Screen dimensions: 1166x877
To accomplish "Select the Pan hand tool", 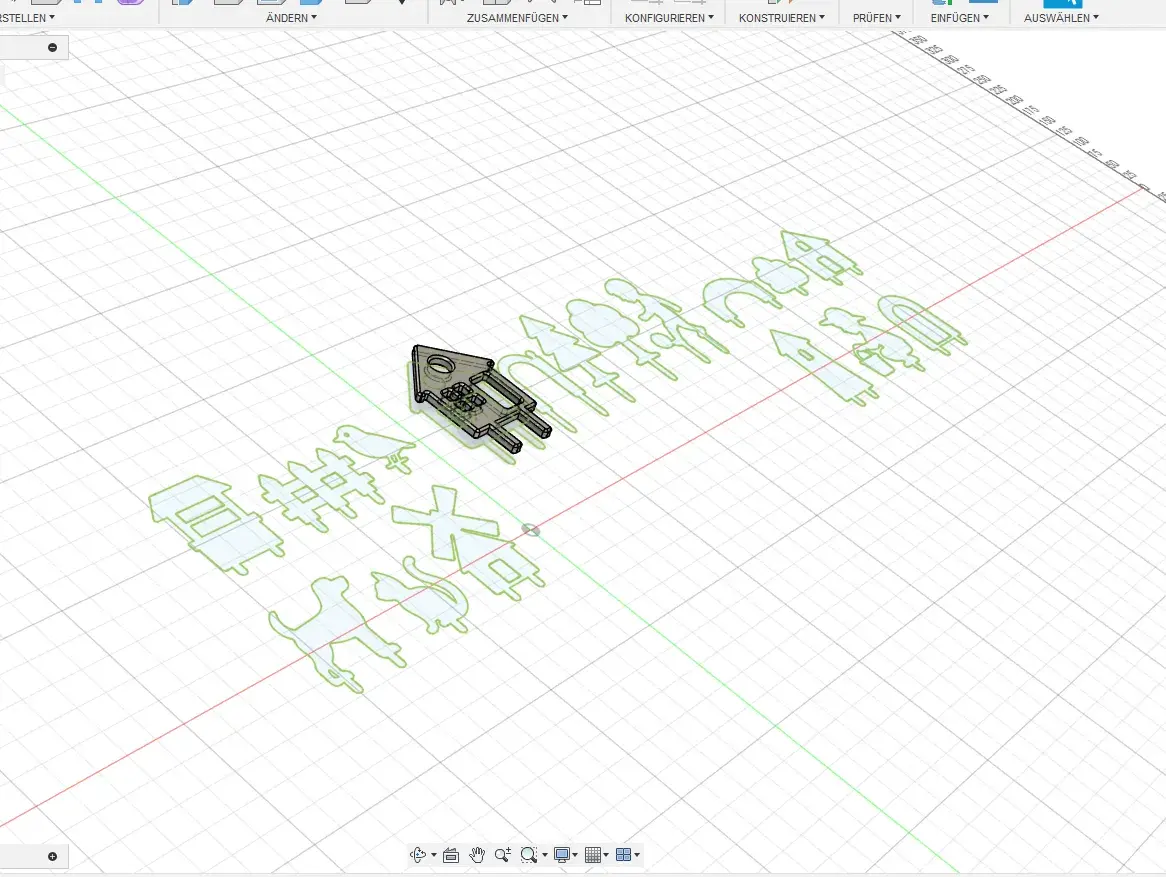I will pos(477,855).
